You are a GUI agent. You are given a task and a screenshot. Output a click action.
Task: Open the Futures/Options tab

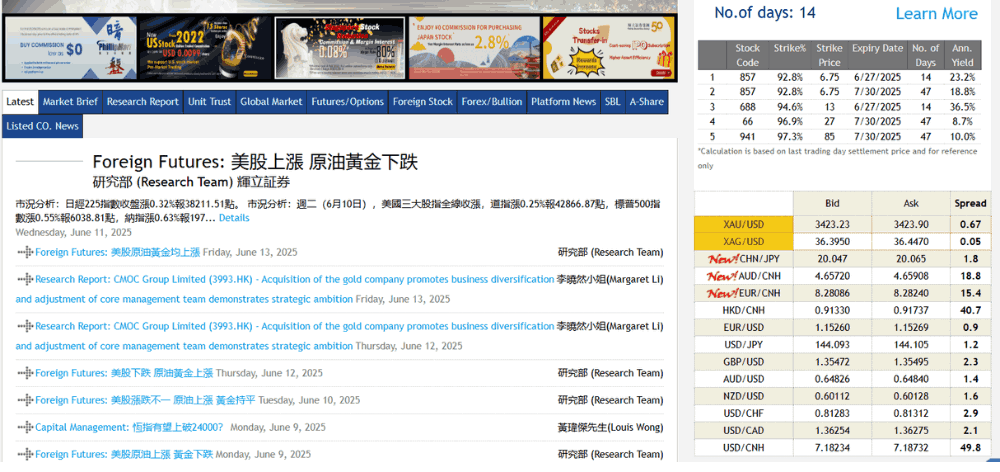(x=347, y=102)
